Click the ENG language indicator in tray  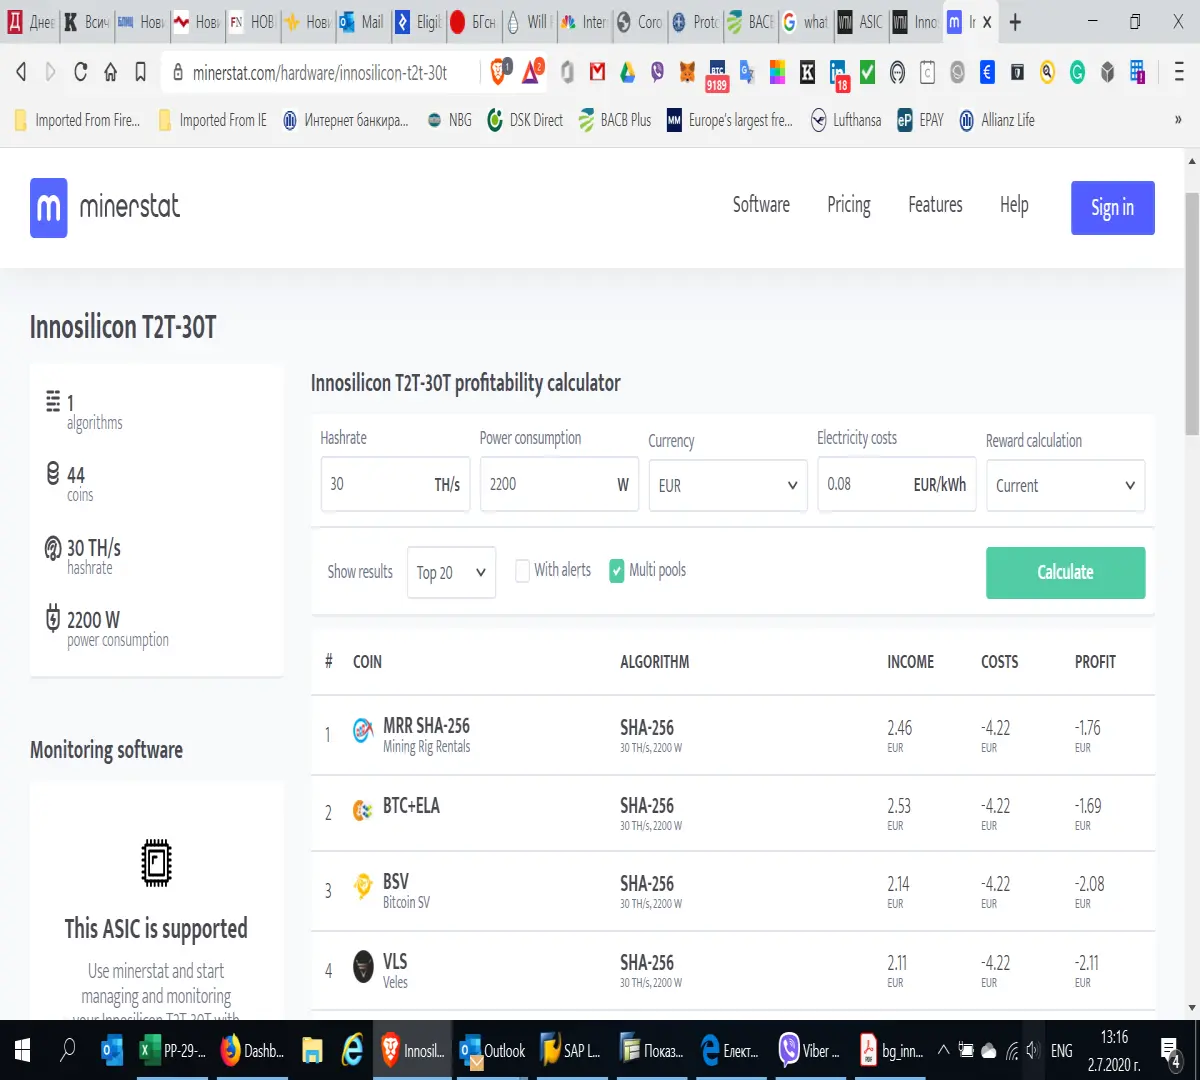1062,1050
